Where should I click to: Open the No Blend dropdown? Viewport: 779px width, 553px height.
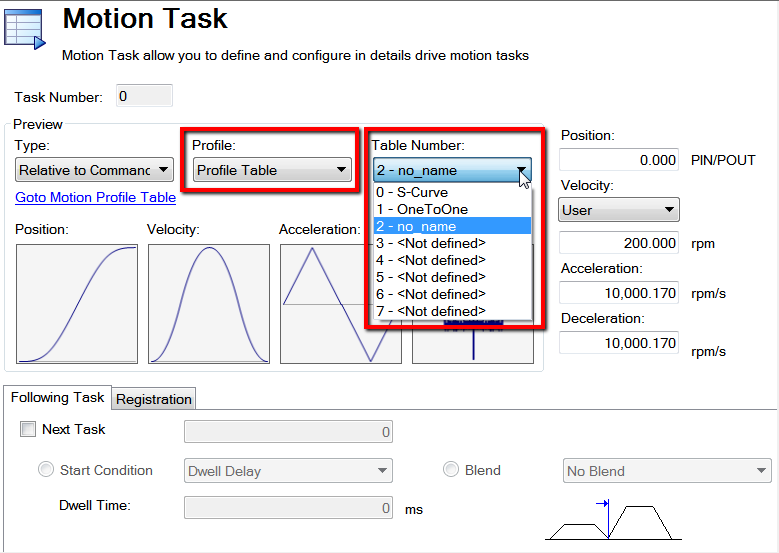coord(667,471)
